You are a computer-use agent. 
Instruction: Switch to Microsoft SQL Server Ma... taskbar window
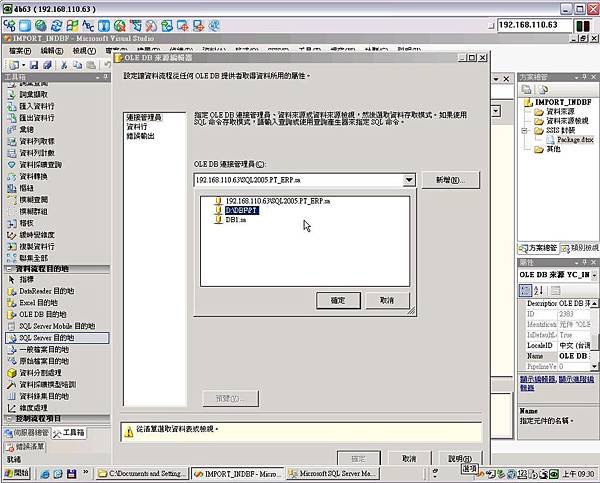point(333,474)
